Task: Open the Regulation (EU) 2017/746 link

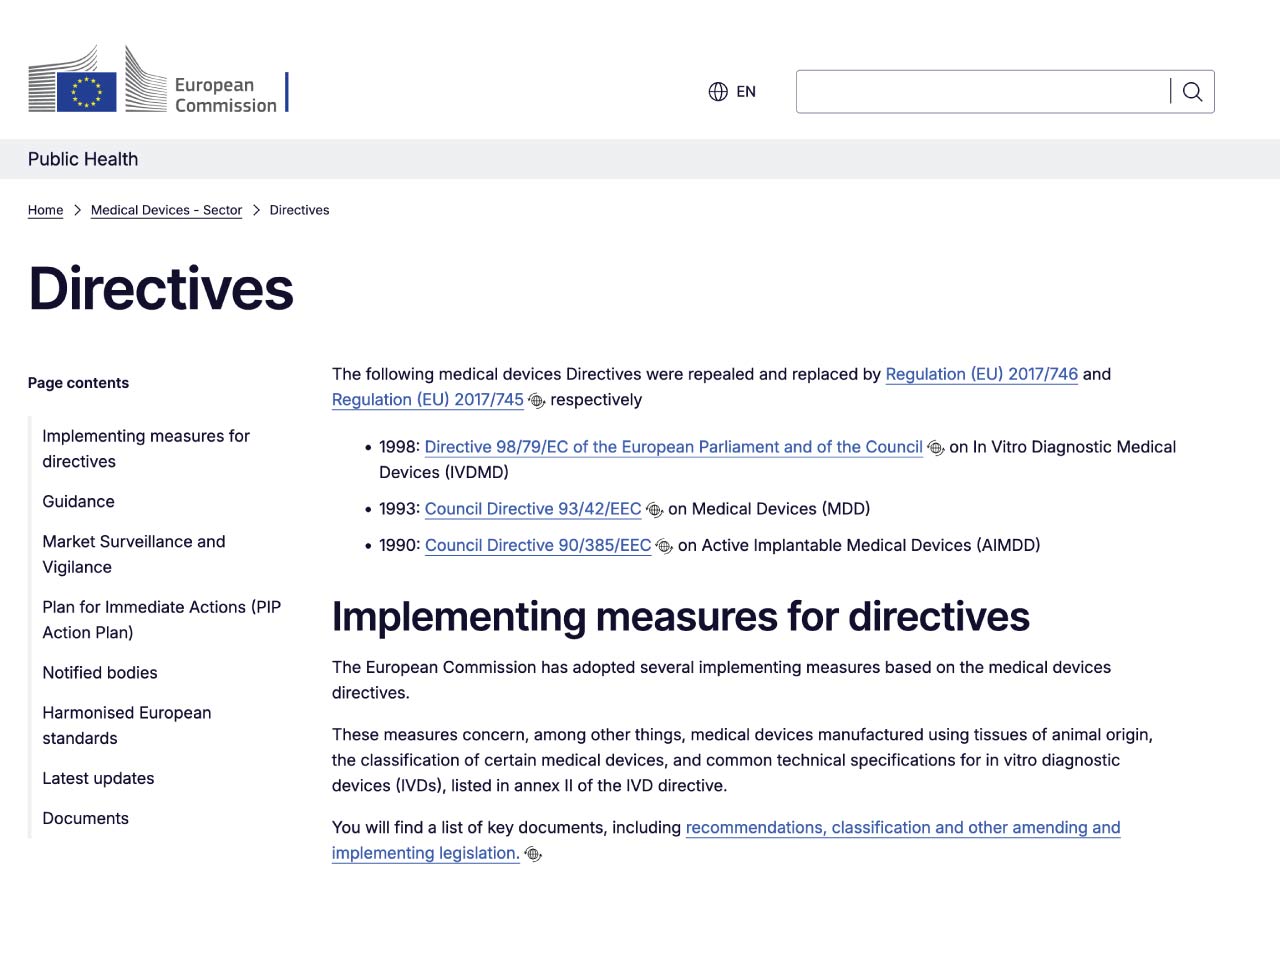Action: coord(982,374)
